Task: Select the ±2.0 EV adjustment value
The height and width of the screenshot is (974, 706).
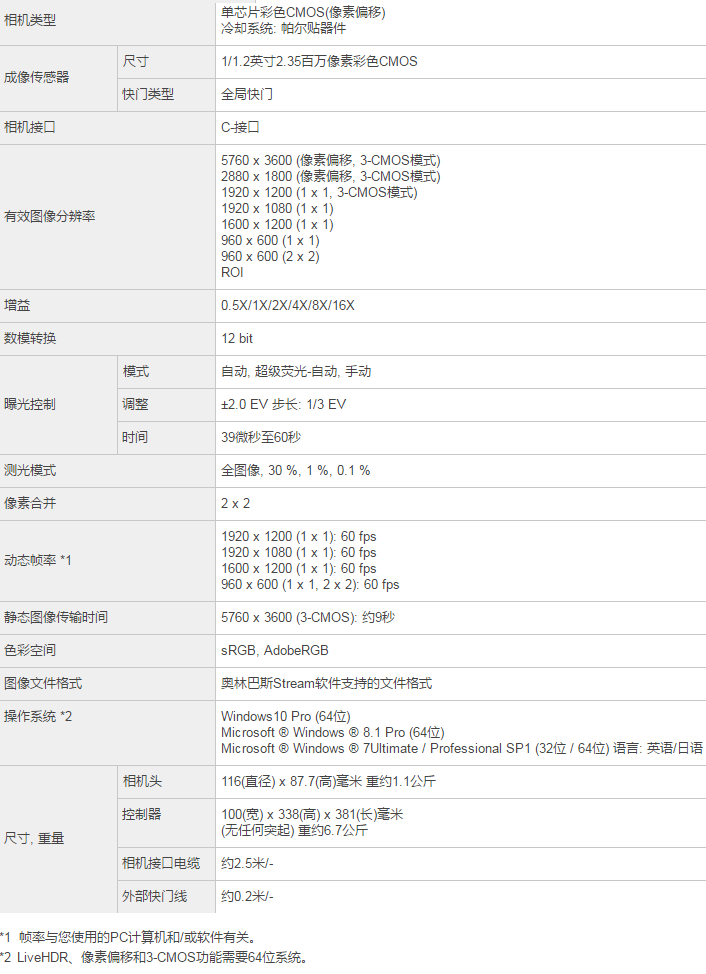Action: pos(283,405)
